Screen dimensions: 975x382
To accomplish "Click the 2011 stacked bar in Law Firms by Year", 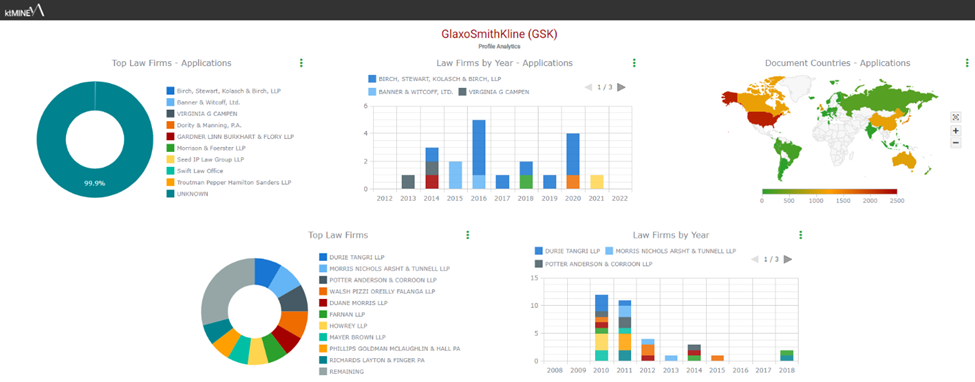I will [625, 330].
